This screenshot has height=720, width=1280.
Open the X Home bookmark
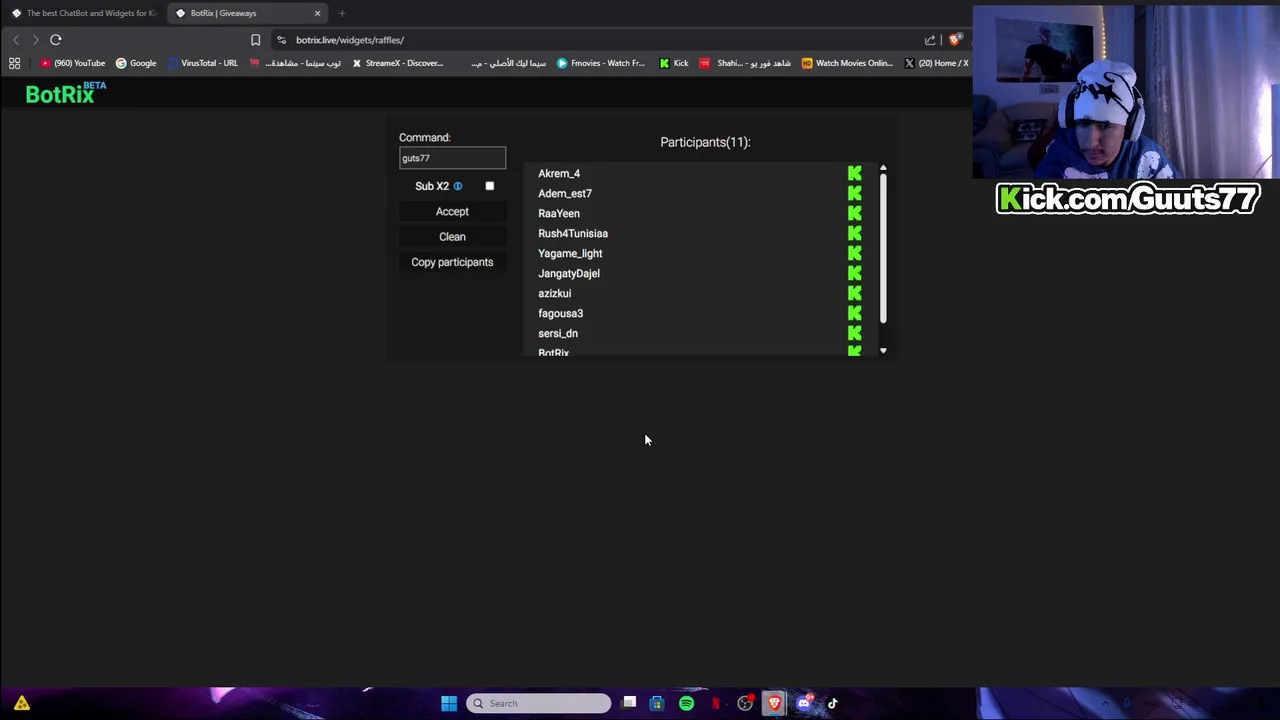[x=936, y=63]
